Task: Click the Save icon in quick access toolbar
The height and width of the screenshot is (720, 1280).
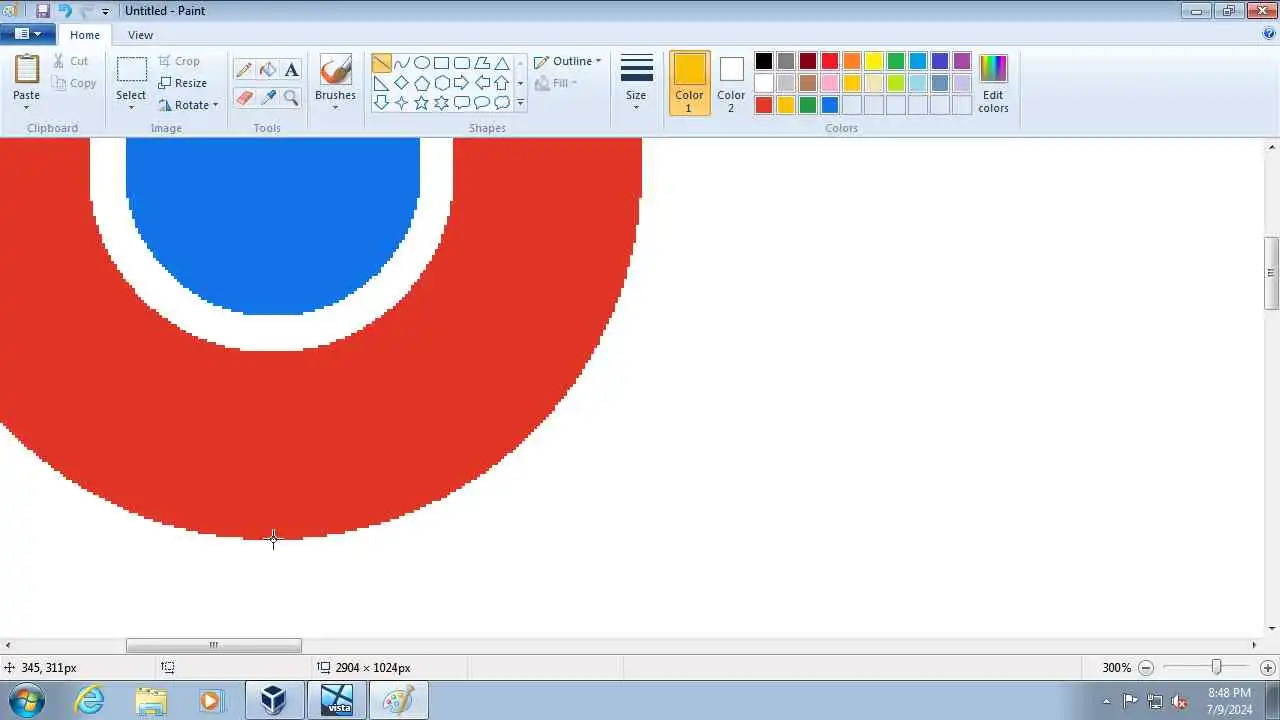Action: (x=43, y=11)
